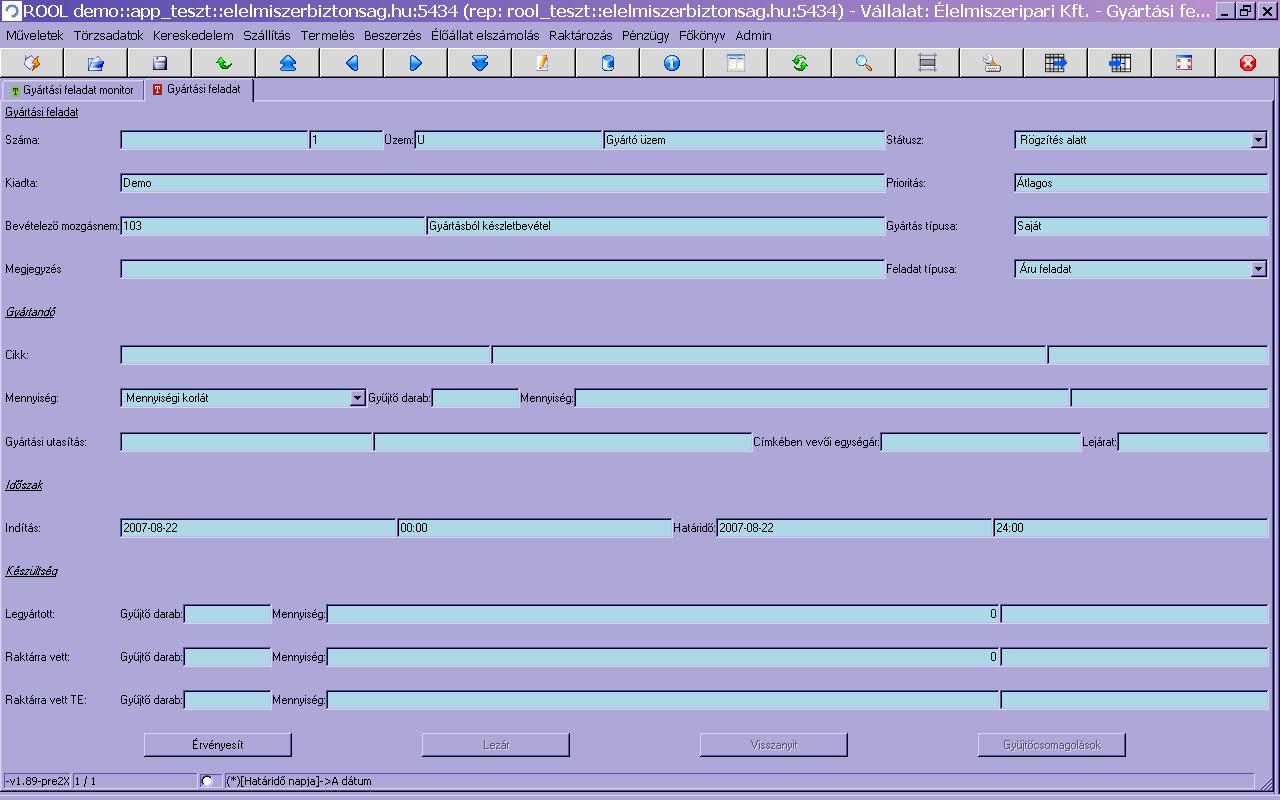Click the open folder toolbar icon
The height and width of the screenshot is (800, 1280).
tap(95, 63)
